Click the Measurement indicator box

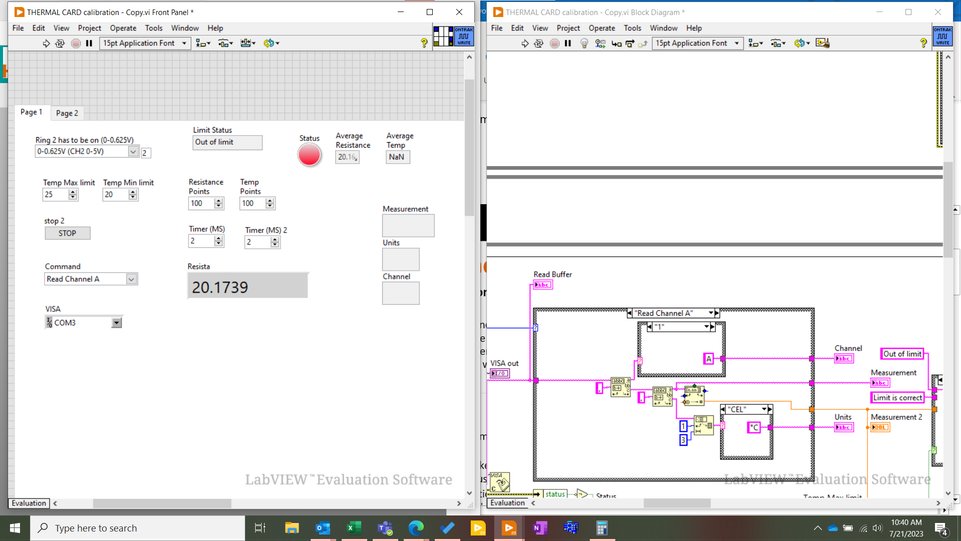coord(408,225)
